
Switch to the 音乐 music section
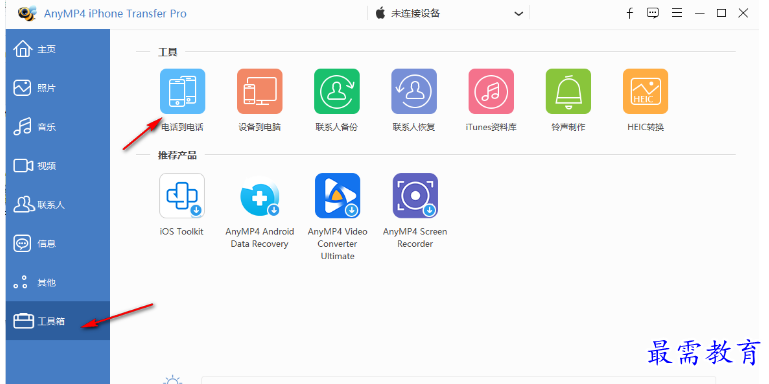click(58, 127)
